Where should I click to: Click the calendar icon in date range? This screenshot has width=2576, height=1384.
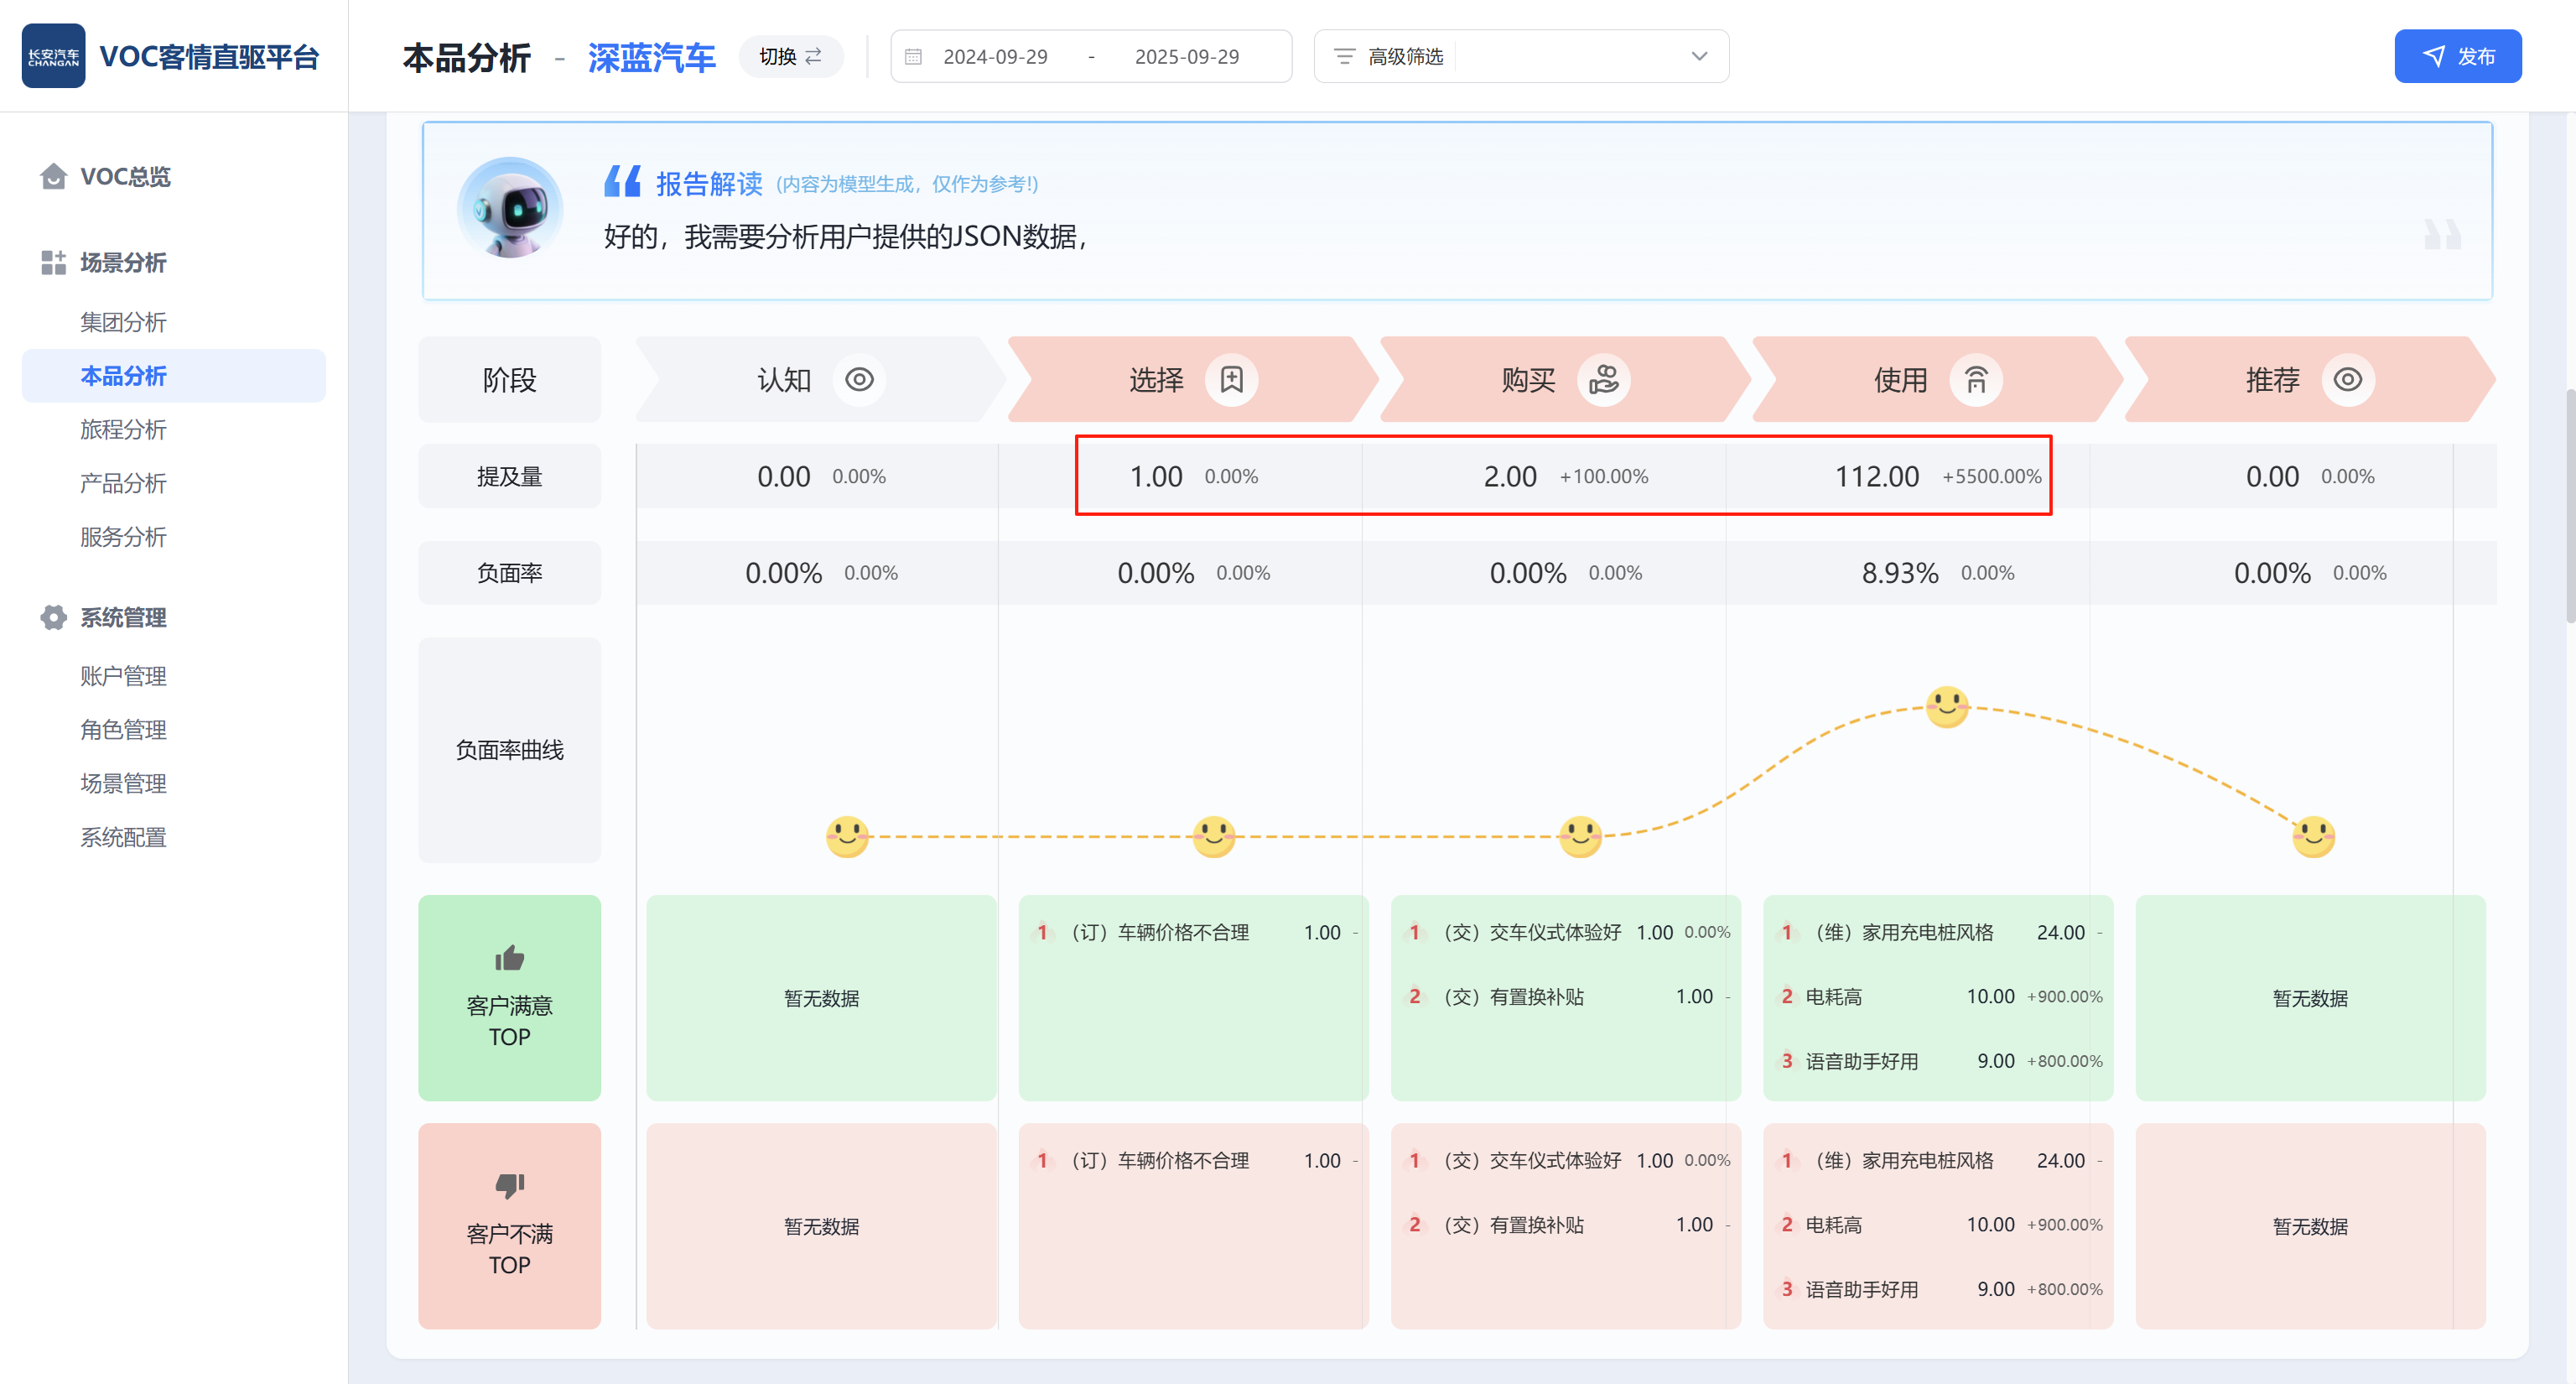(913, 57)
